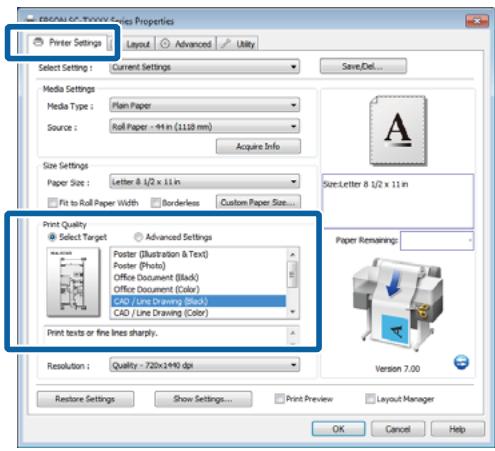Click the Paper Remaining field
495x451 pixels.
click(x=437, y=241)
